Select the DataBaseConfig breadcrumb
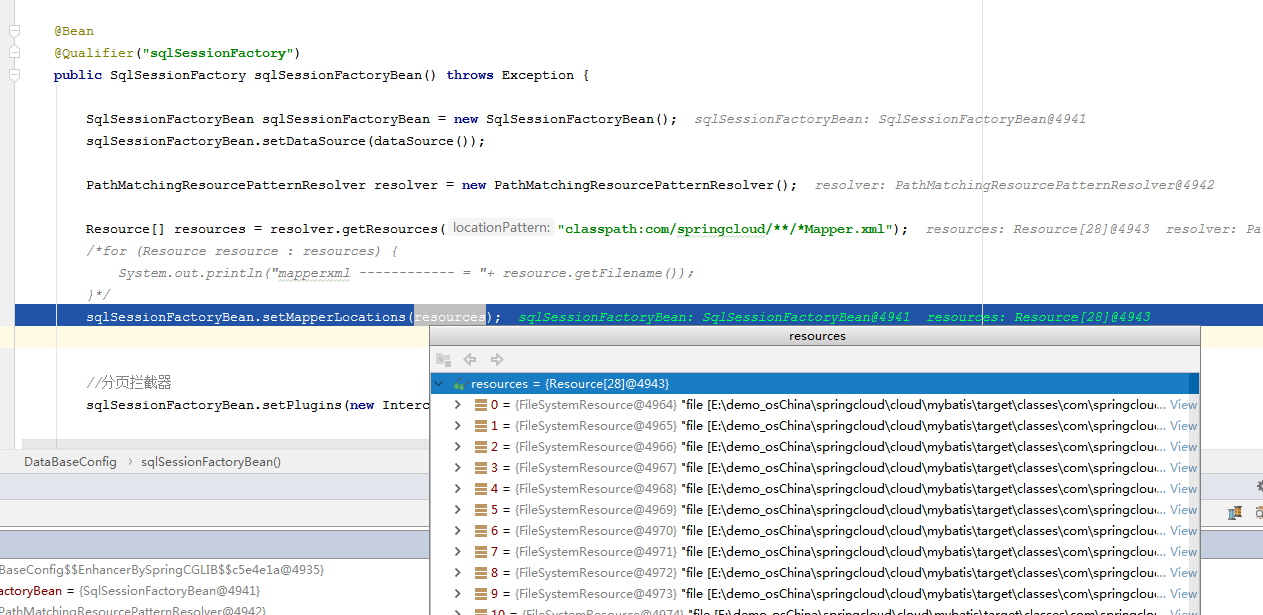The width and height of the screenshot is (1263, 615). [70, 462]
